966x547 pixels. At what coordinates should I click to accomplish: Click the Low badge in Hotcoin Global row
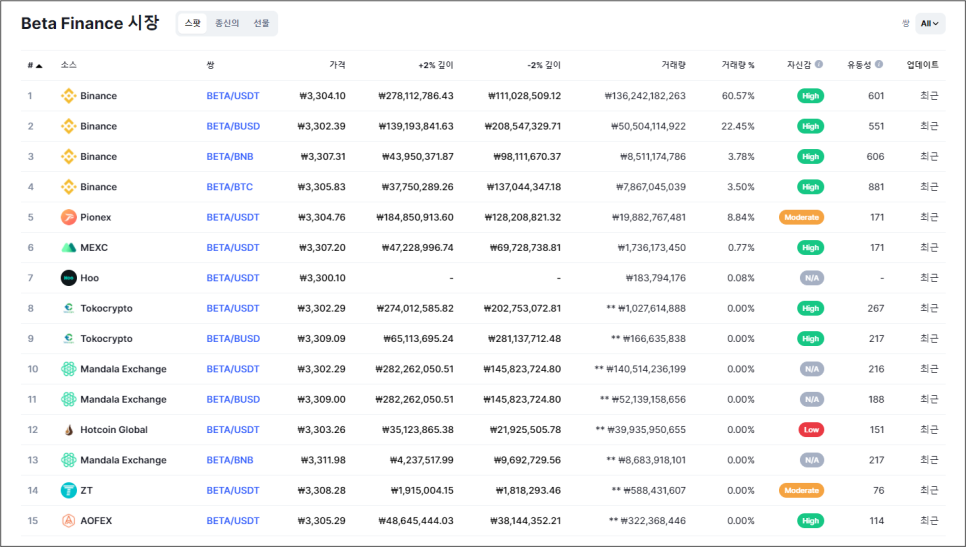(811, 430)
